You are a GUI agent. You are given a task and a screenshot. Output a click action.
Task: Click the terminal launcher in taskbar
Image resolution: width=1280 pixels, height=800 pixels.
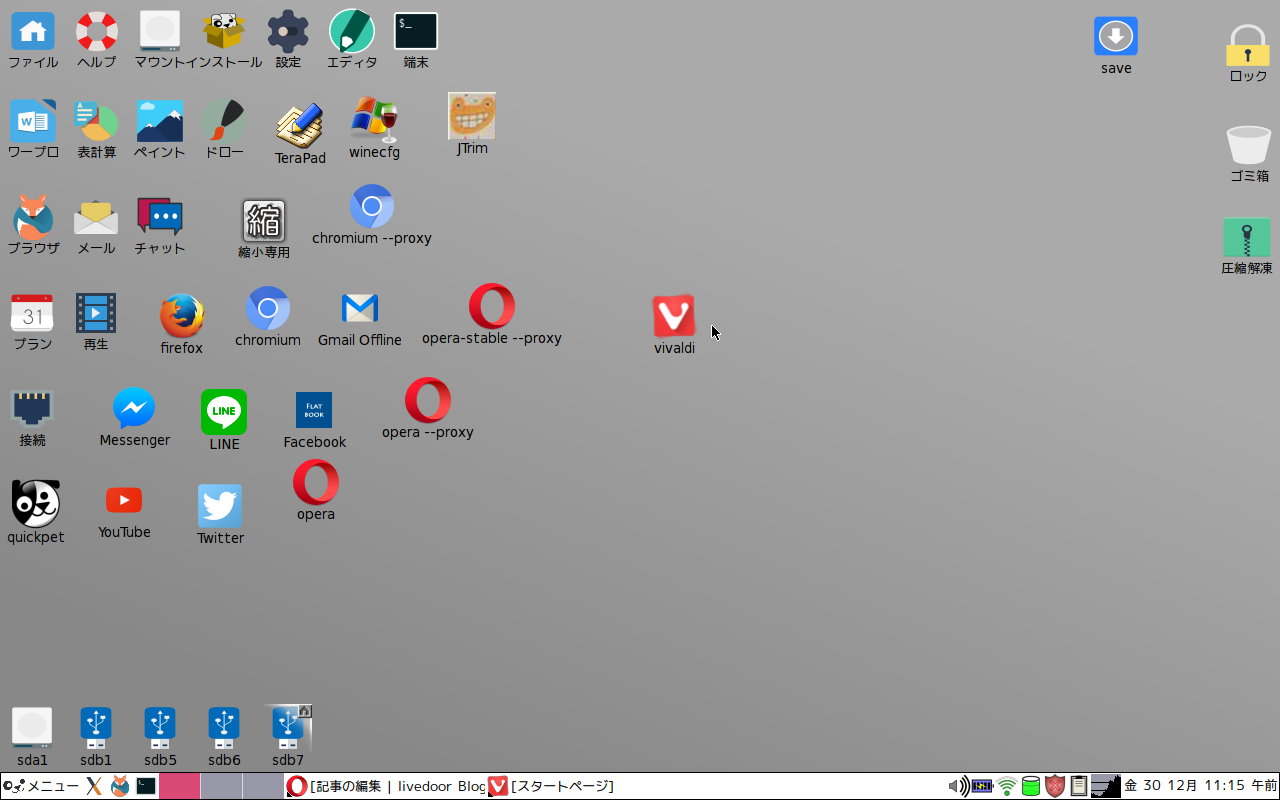(x=146, y=786)
